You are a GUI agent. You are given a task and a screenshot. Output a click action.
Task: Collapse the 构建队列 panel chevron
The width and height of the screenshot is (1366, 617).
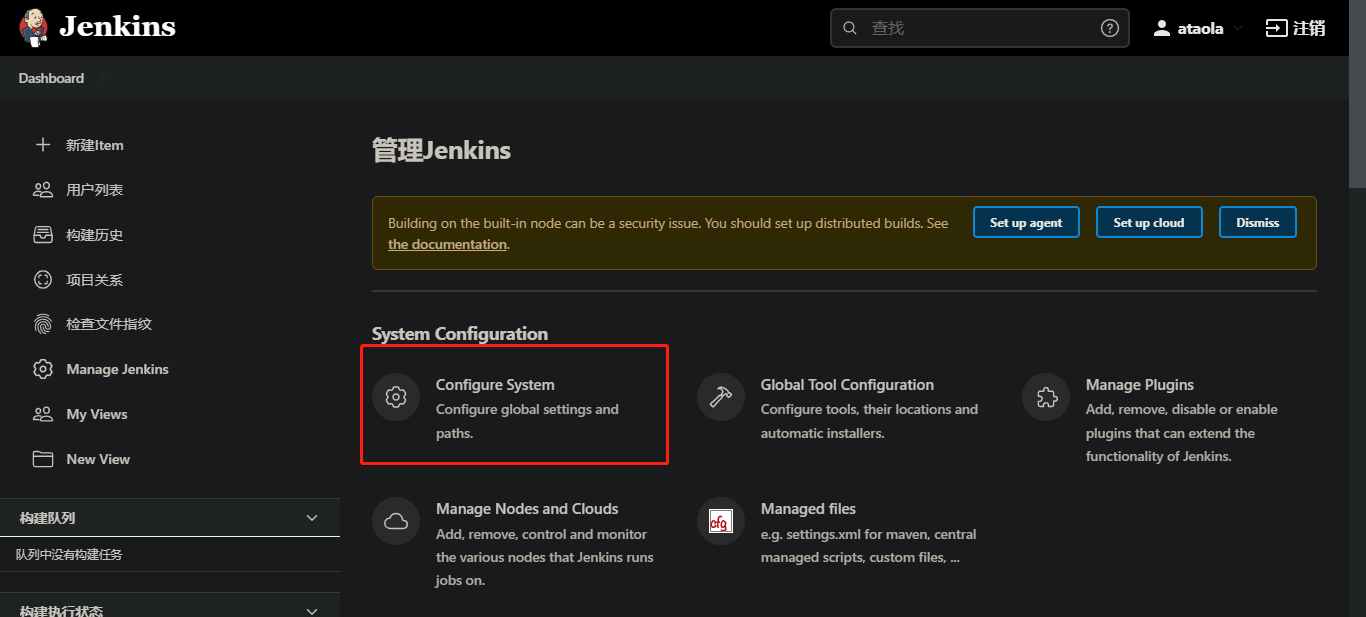(x=312, y=518)
